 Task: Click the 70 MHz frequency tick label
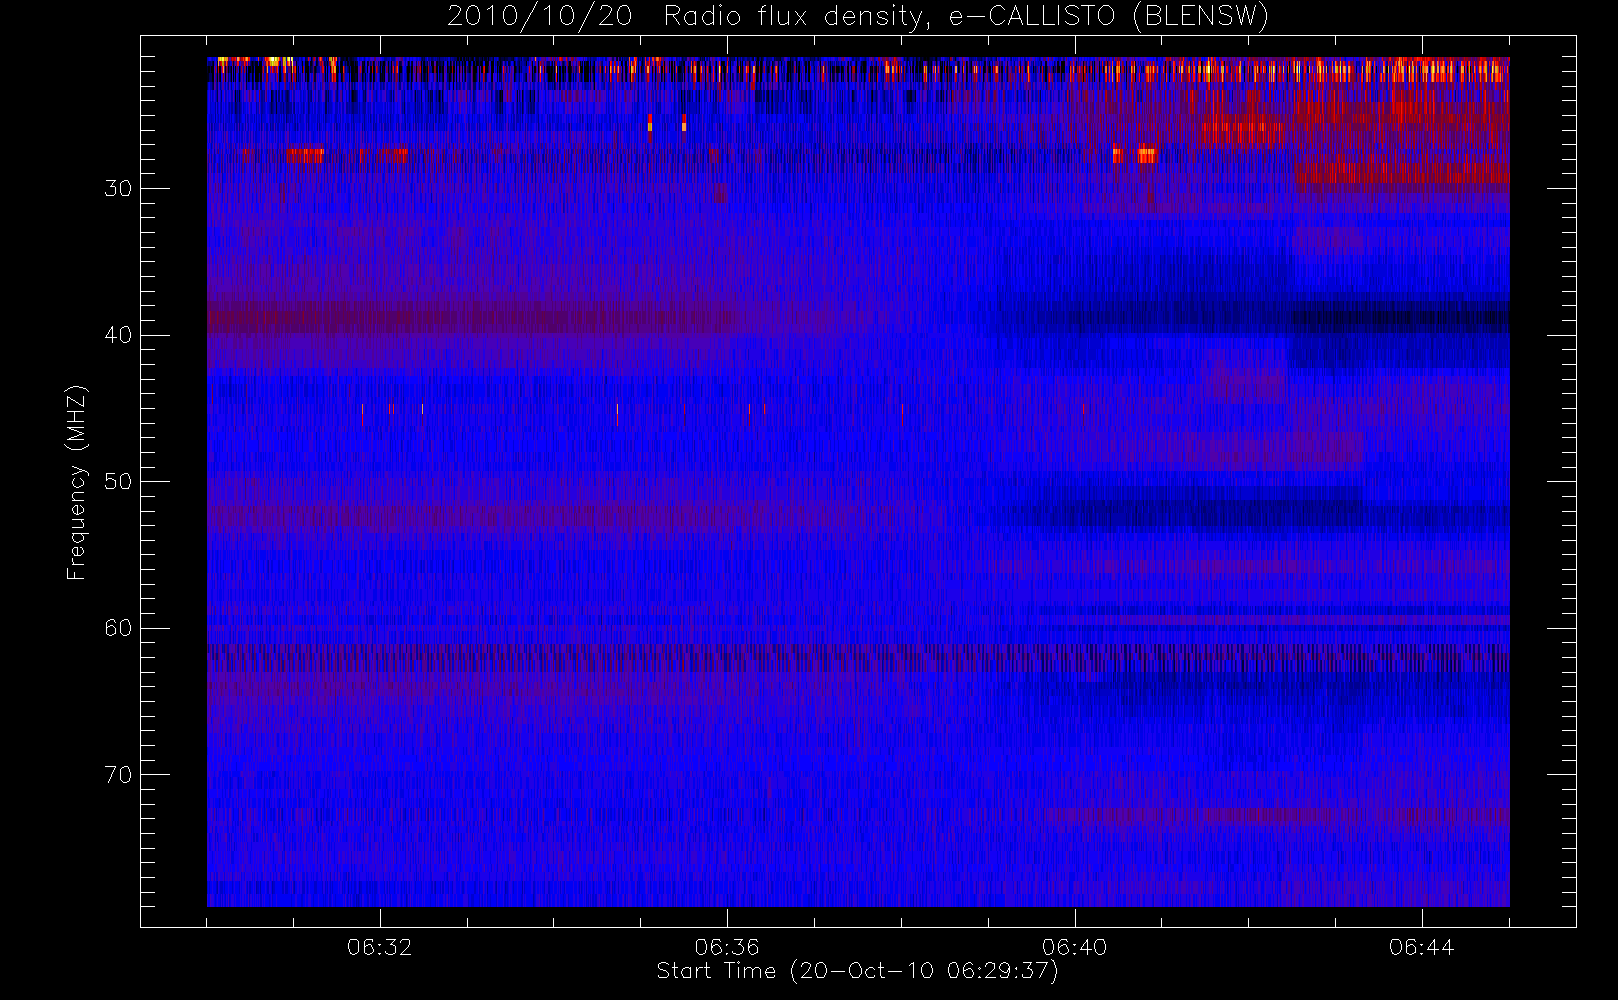coord(118,775)
